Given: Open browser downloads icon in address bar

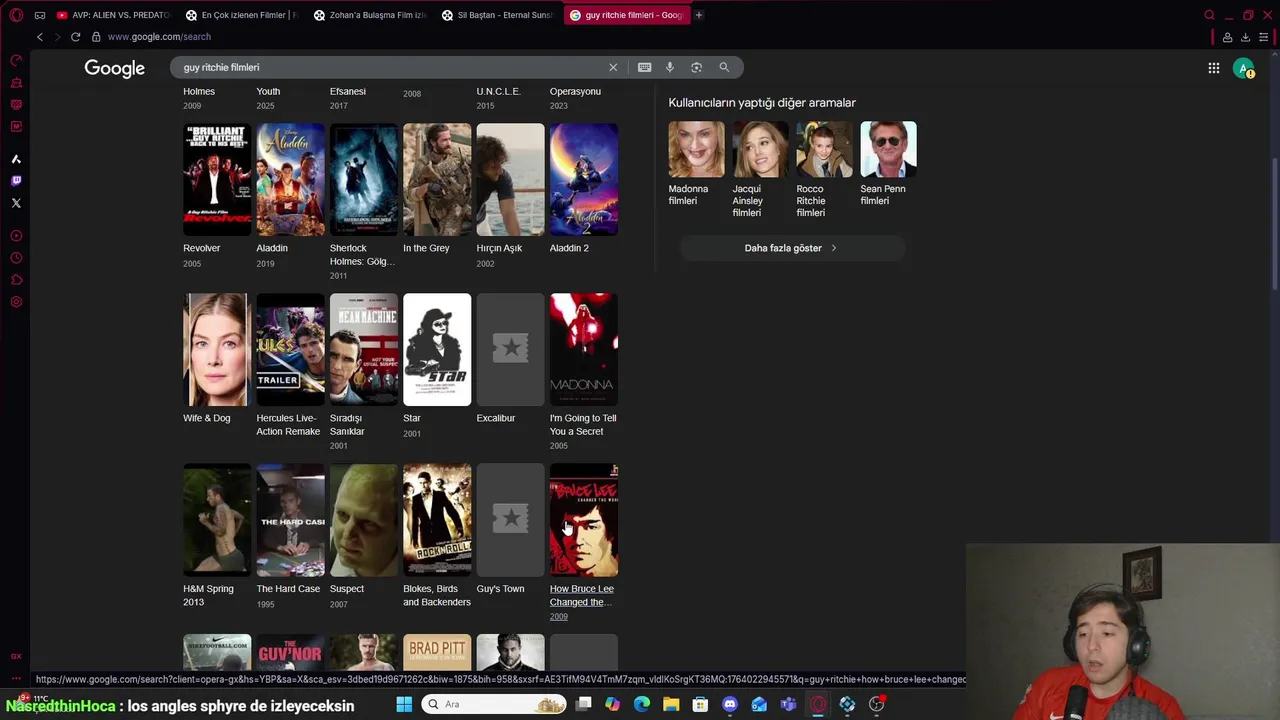Looking at the screenshot, I should pyautogui.click(x=1245, y=37).
